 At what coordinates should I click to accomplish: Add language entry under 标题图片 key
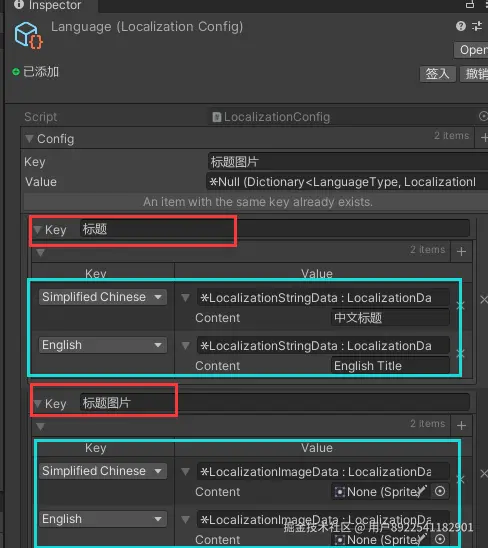pos(461,425)
